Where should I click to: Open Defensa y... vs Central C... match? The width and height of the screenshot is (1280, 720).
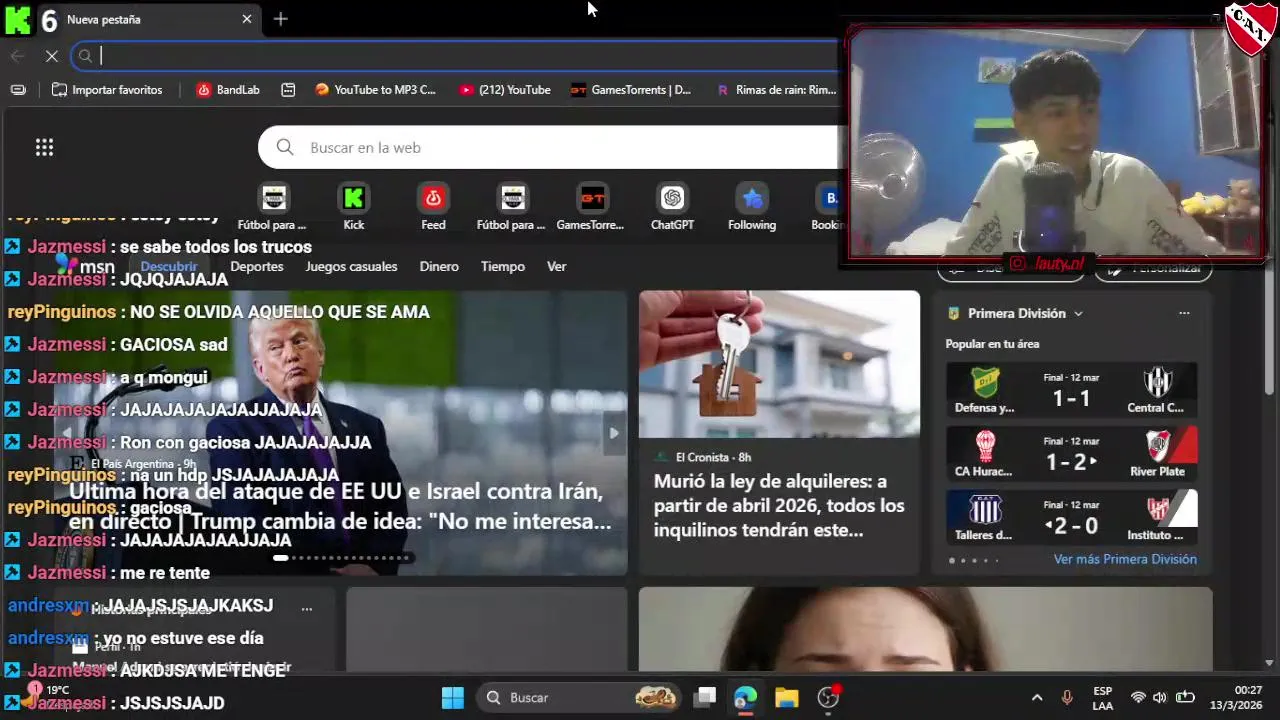pyautogui.click(x=1071, y=390)
